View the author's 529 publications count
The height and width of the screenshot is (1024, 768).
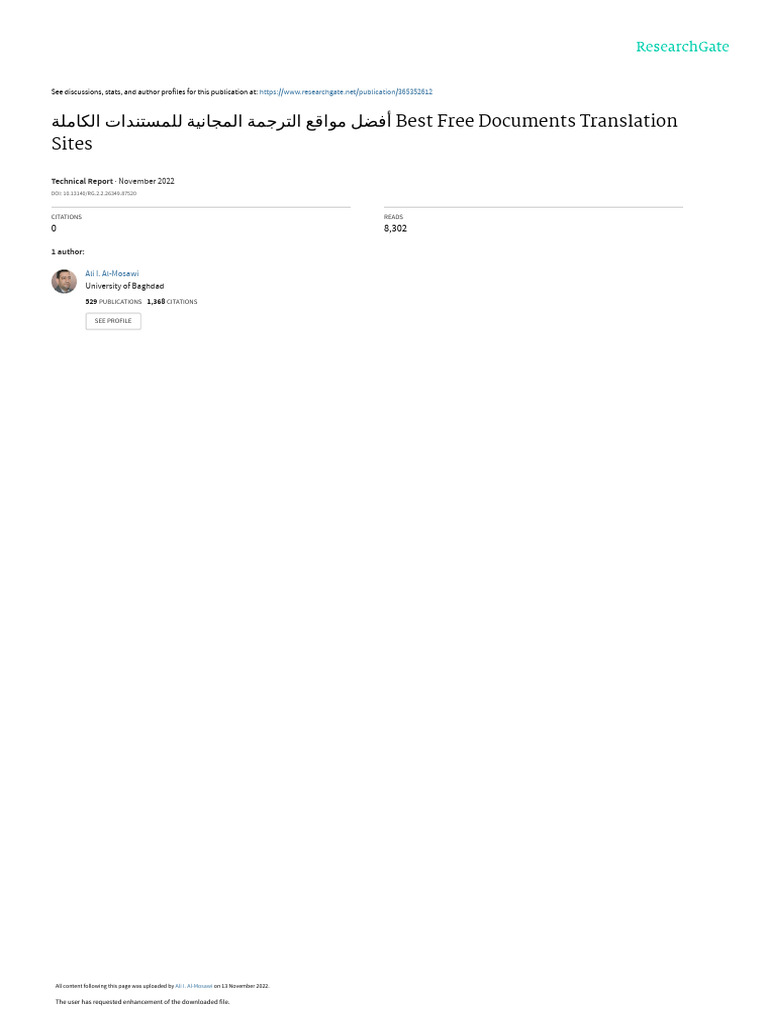[114, 302]
